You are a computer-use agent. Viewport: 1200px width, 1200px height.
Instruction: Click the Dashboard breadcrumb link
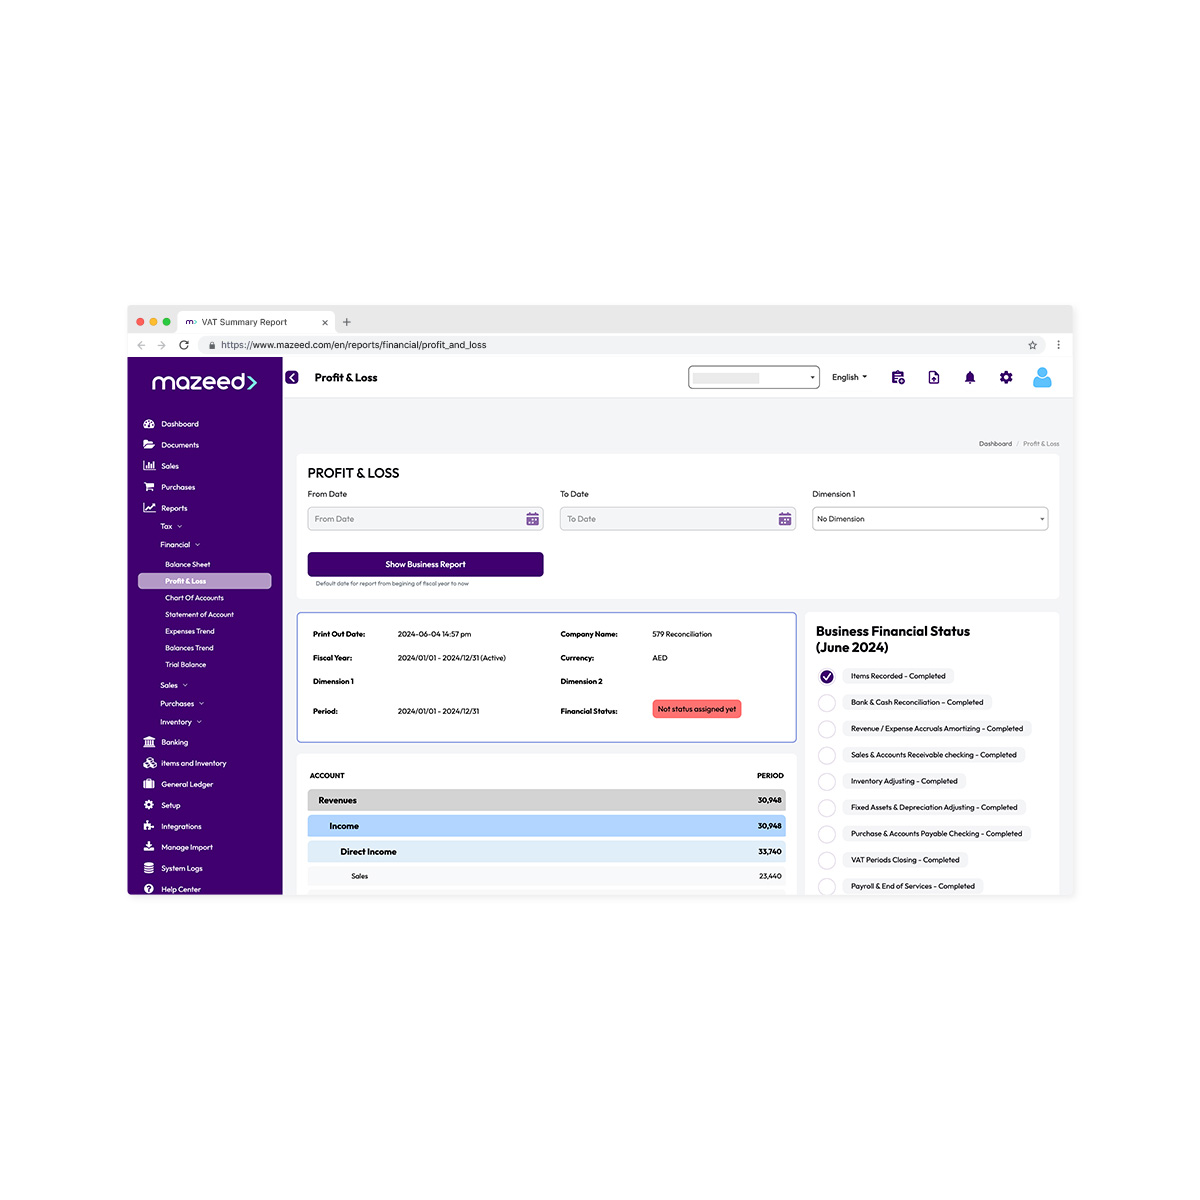coord(995,444)
